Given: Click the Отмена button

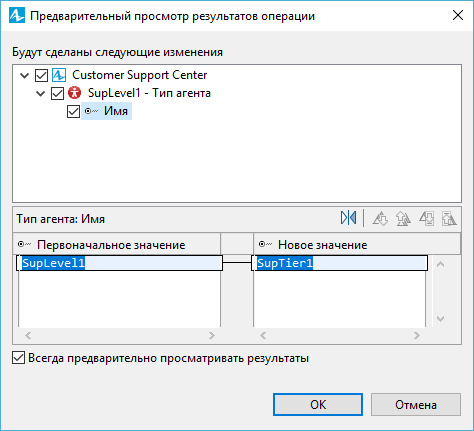Looking at the screenshot, I should pos(416,405).
